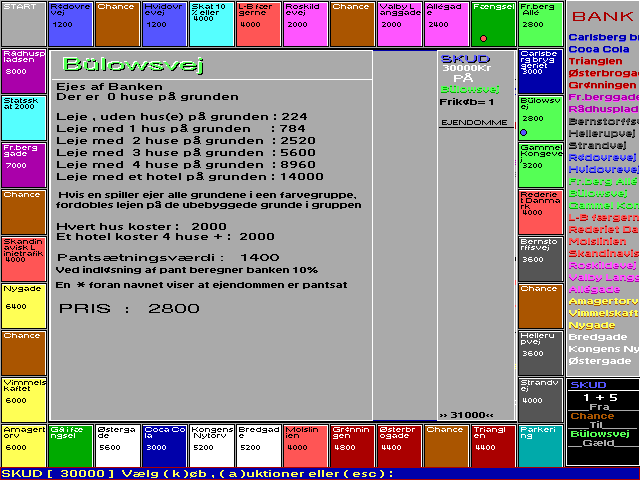
Task: Select the Grønningen 4800 board square
Action: pyautogui.click(x=353, y=446)
